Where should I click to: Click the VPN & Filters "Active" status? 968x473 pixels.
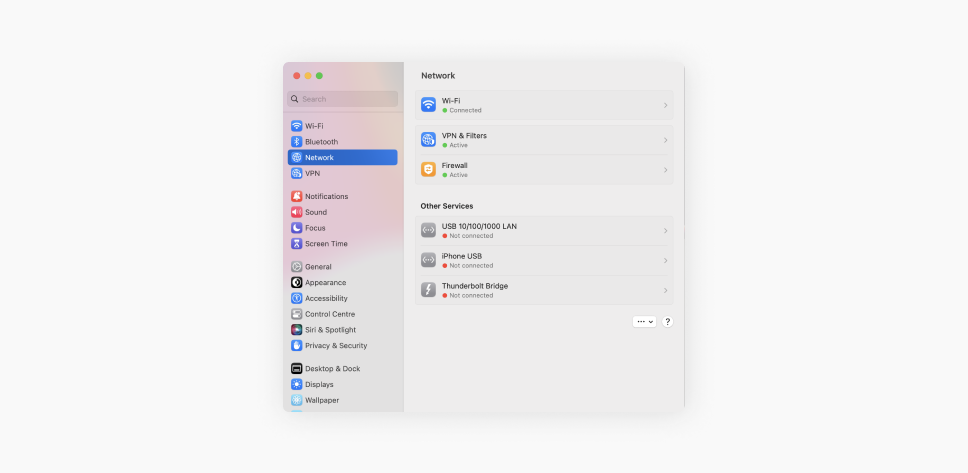[459, 145]
